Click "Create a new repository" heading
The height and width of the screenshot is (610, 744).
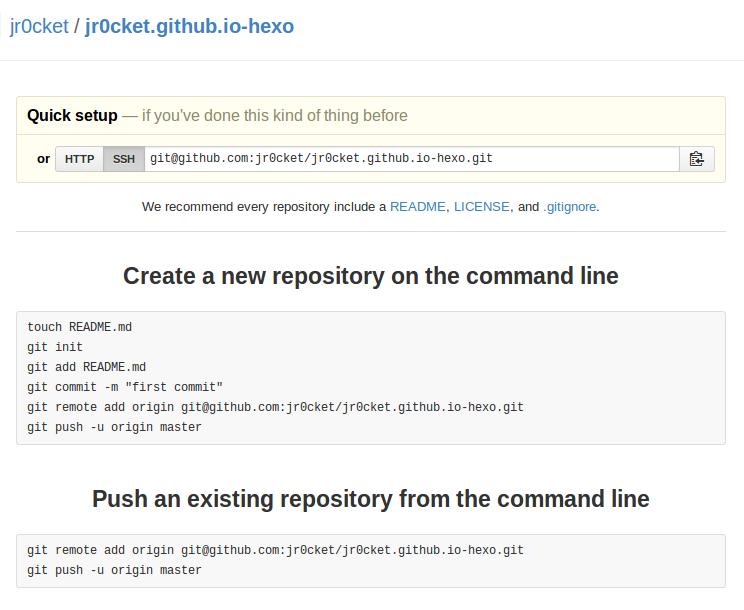click(371, 276)
